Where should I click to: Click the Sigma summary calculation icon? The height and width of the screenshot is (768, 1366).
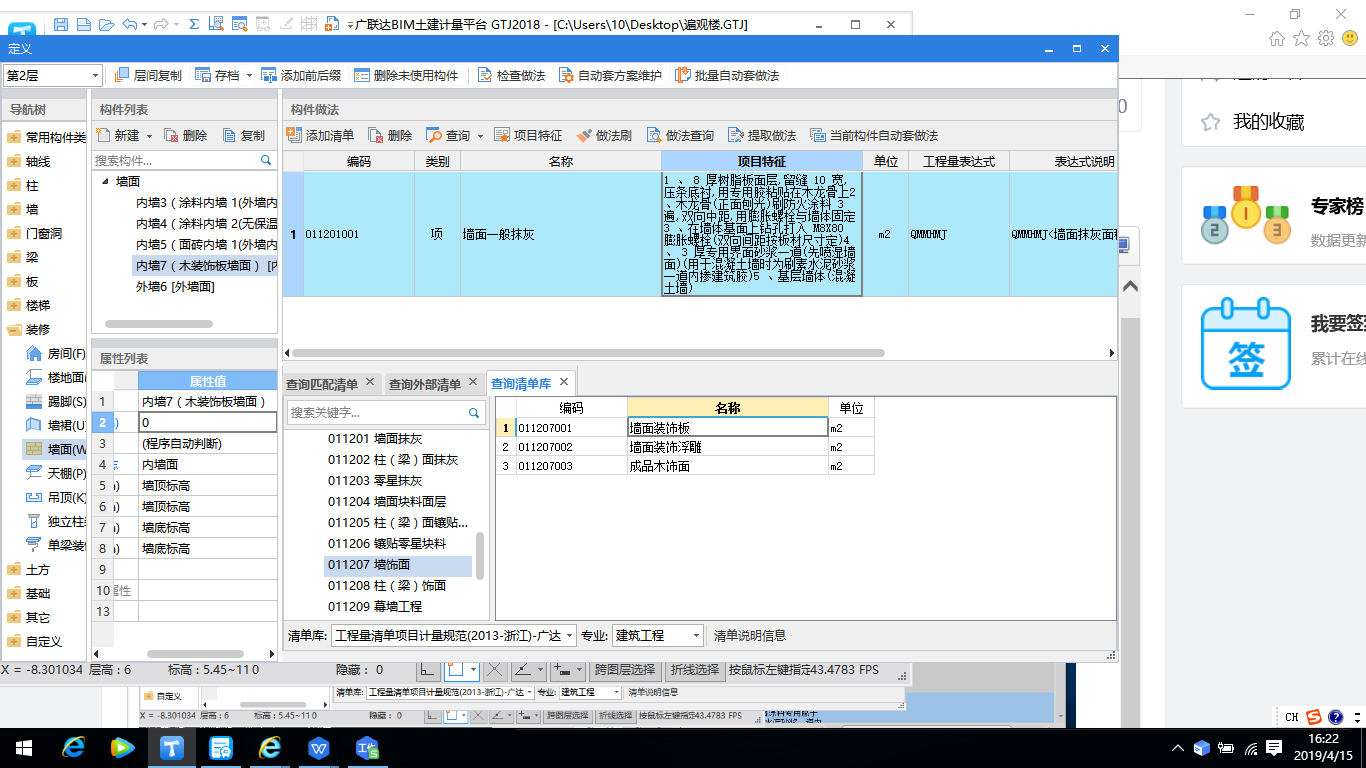pyautogui.click(x=193, y=24)
